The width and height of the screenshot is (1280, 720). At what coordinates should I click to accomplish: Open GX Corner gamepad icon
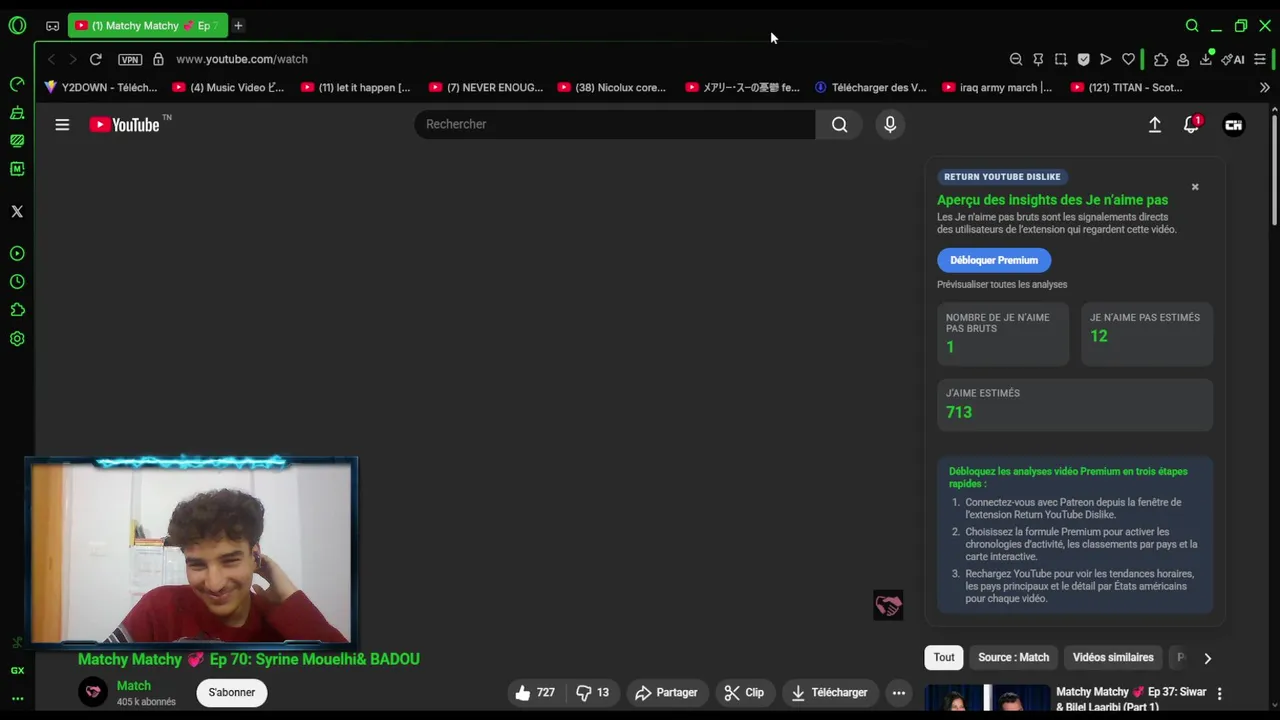click(52, 26)
